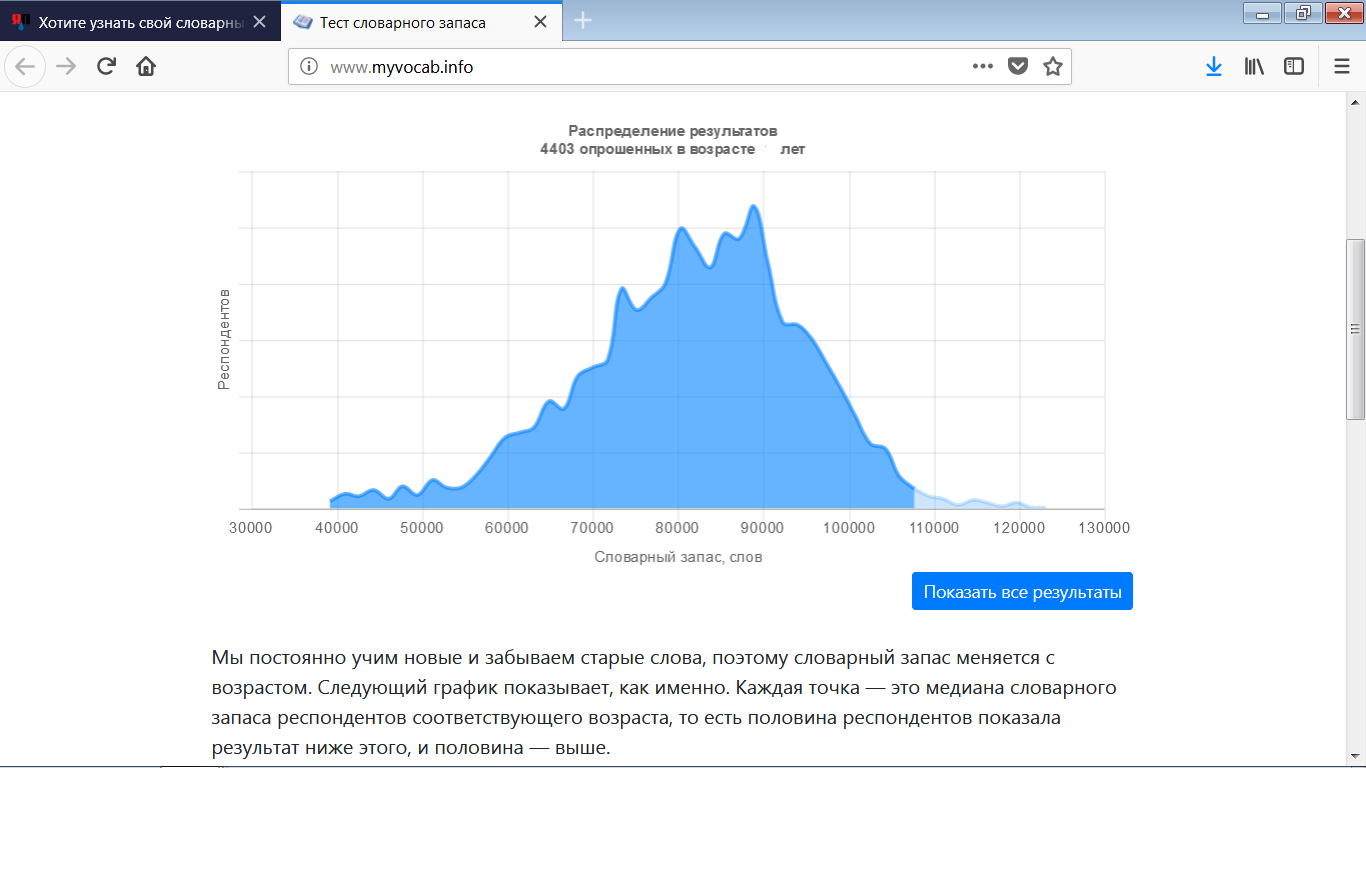Open the page actions three-dot menu
1366x895 pixels.
(982, 67)
